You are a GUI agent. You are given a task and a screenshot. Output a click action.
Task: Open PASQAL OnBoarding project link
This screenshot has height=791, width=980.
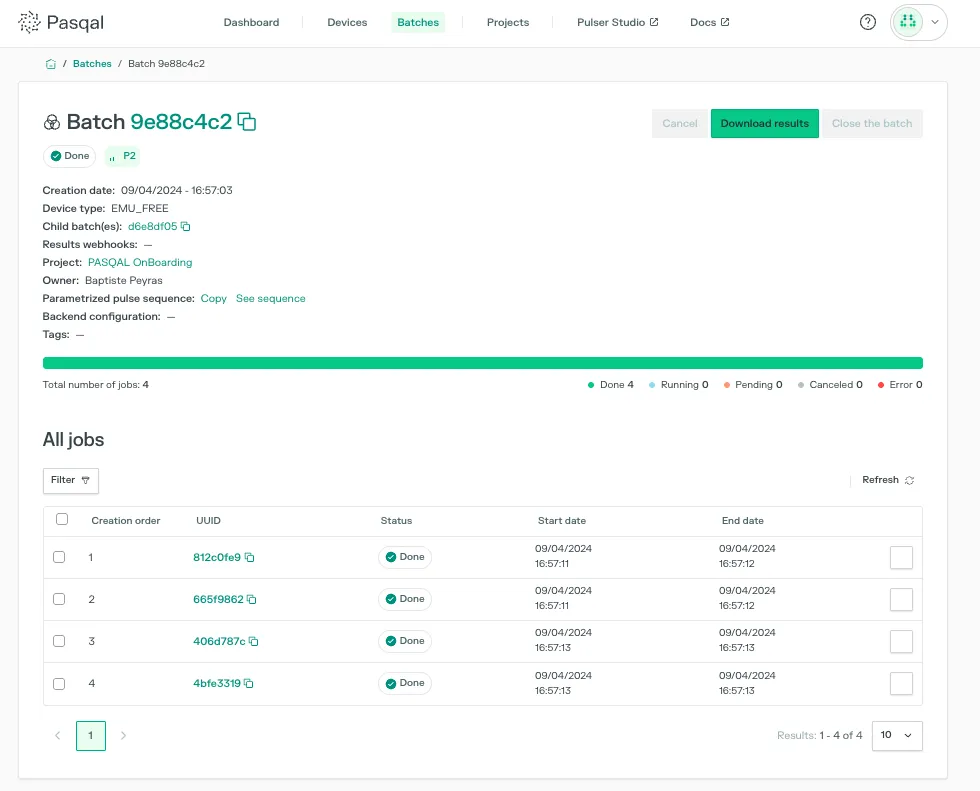(140, 262)
